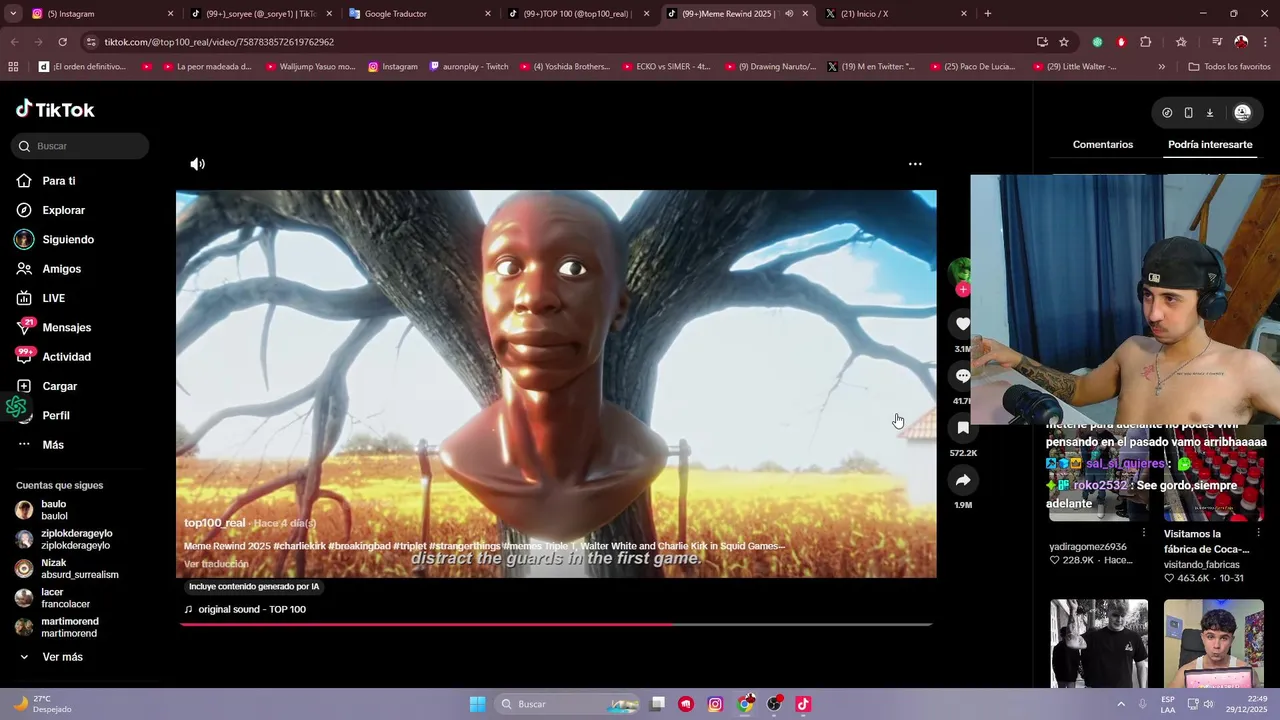The image size is (1280, 720).
Task: Open ziplokderageylo account
Action: [x=64, y=539]
